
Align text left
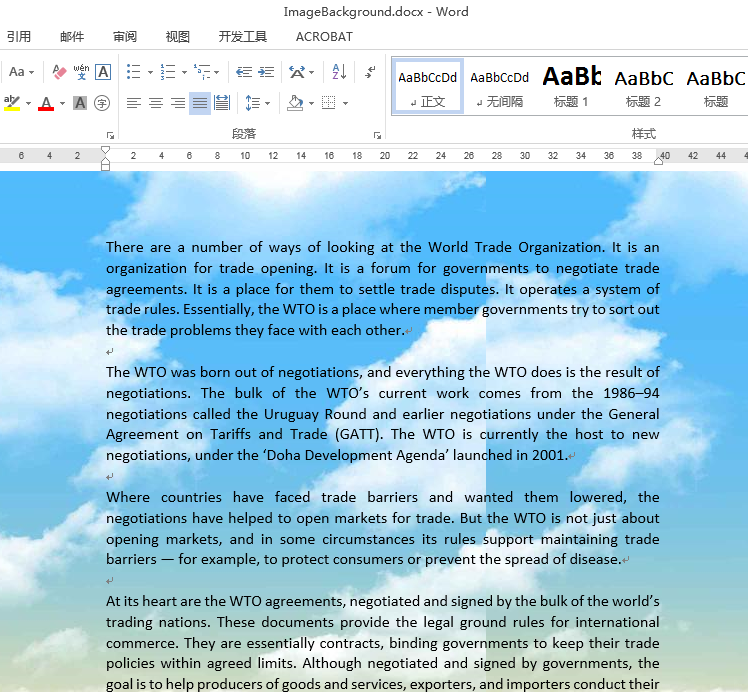(134, 103)
